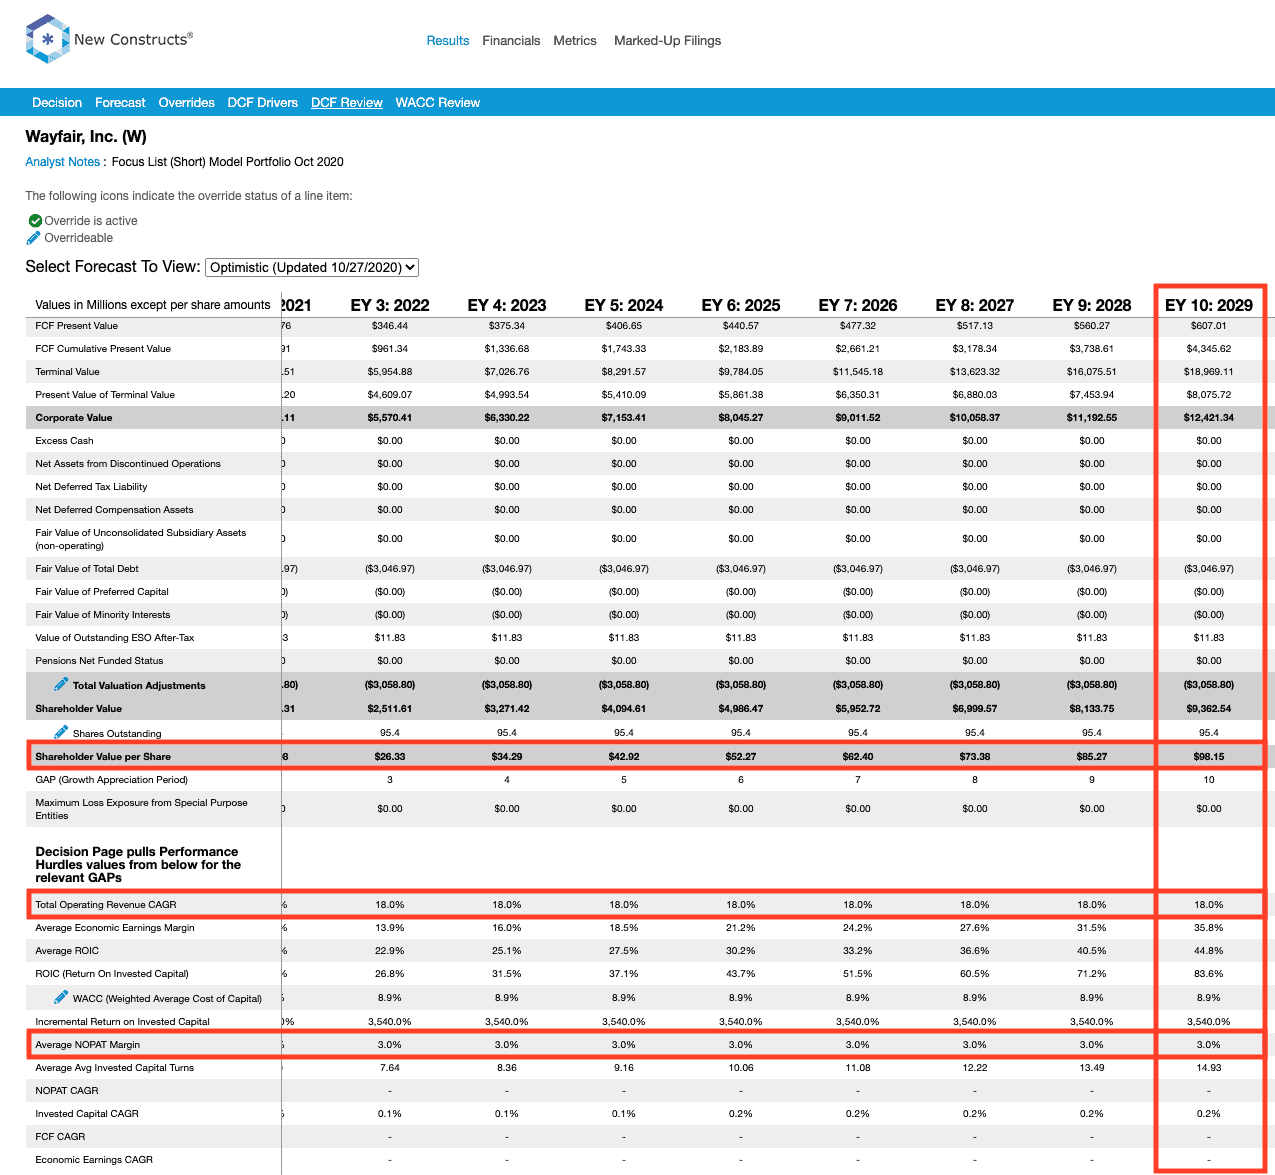Select the EY 6: 2025 column header

click(x=741, y=305)
